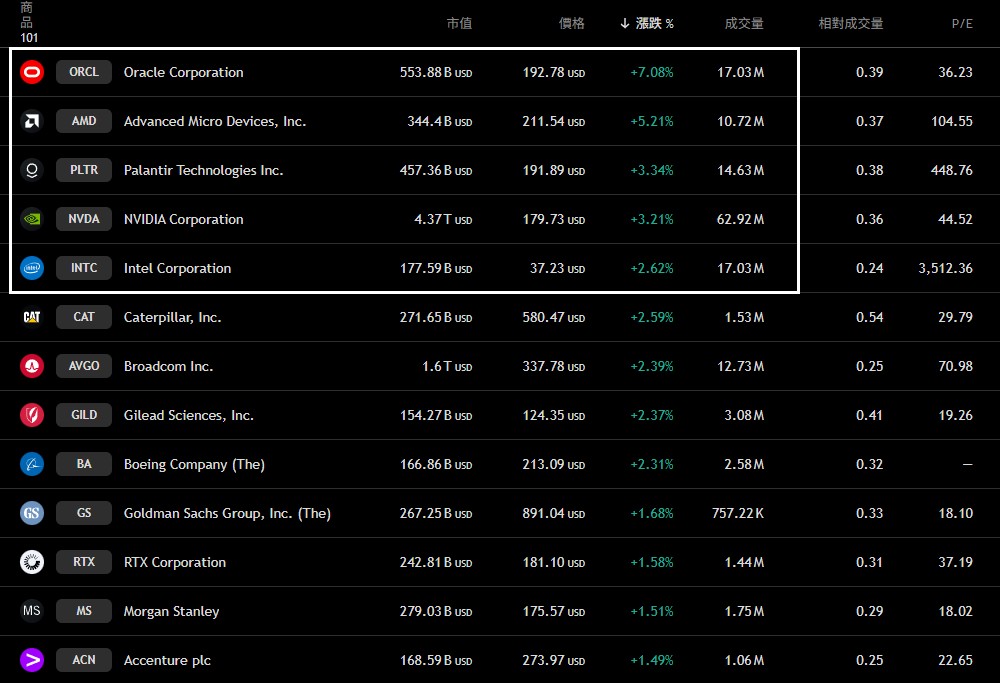Click the ORCL ticker badge

[x=84, y=72]
